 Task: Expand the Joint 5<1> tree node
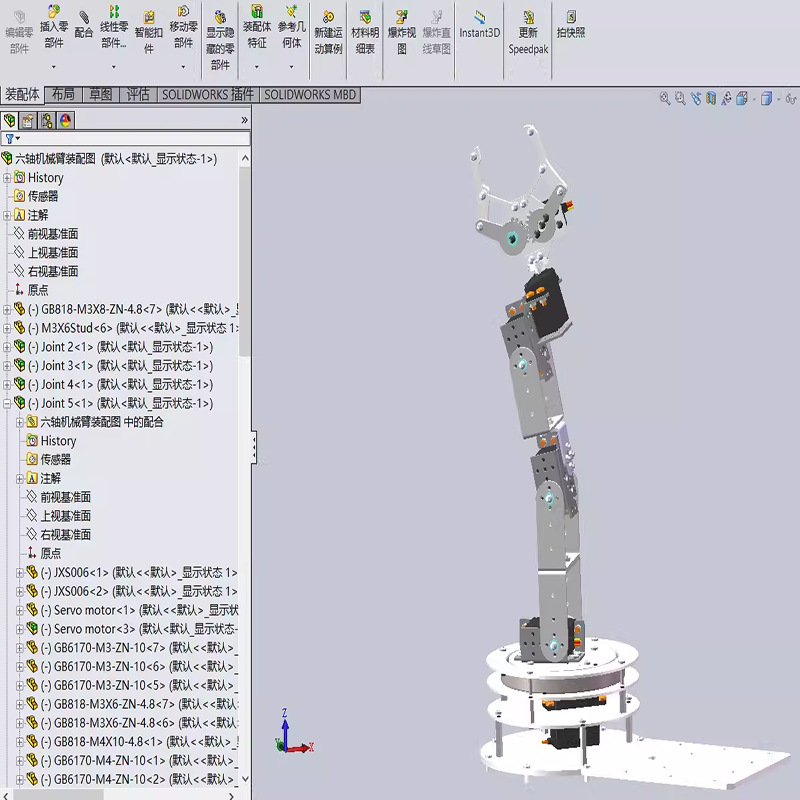point(8,404)
